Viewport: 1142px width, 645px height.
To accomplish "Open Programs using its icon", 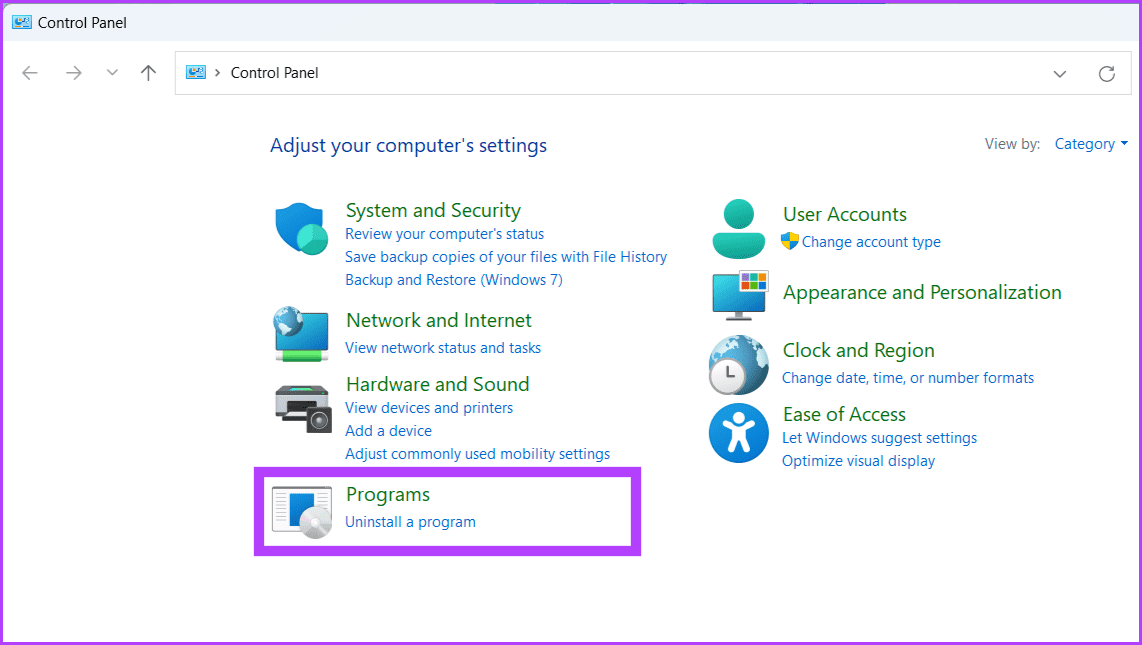I will tap(301, 508).
